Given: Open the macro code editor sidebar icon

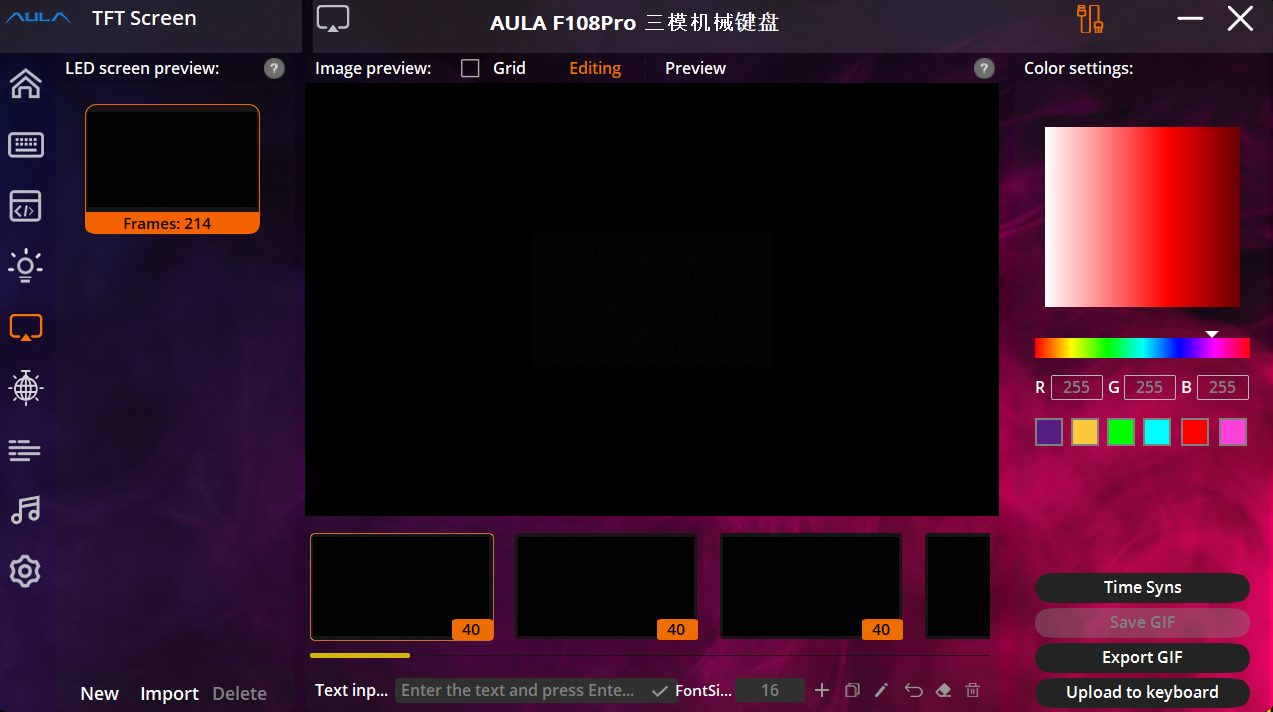Looking at the screenshot, I should pyautogui.click(x=25, y=206).
